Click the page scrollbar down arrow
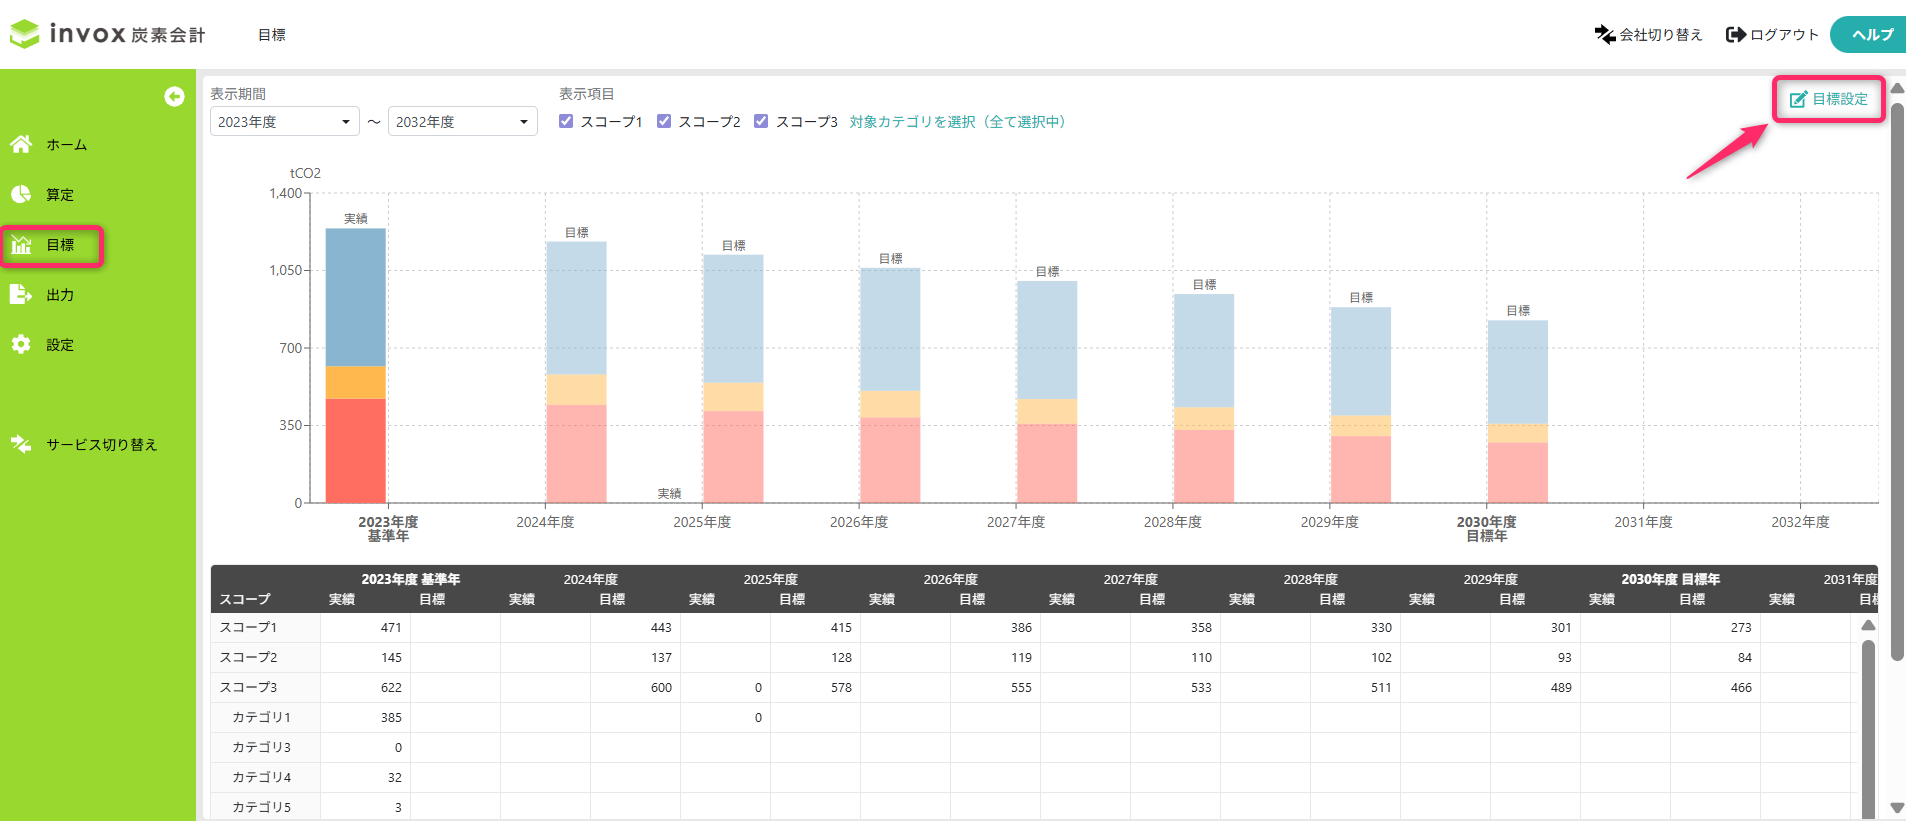The image size is (1906, 821). [1897, 808]
